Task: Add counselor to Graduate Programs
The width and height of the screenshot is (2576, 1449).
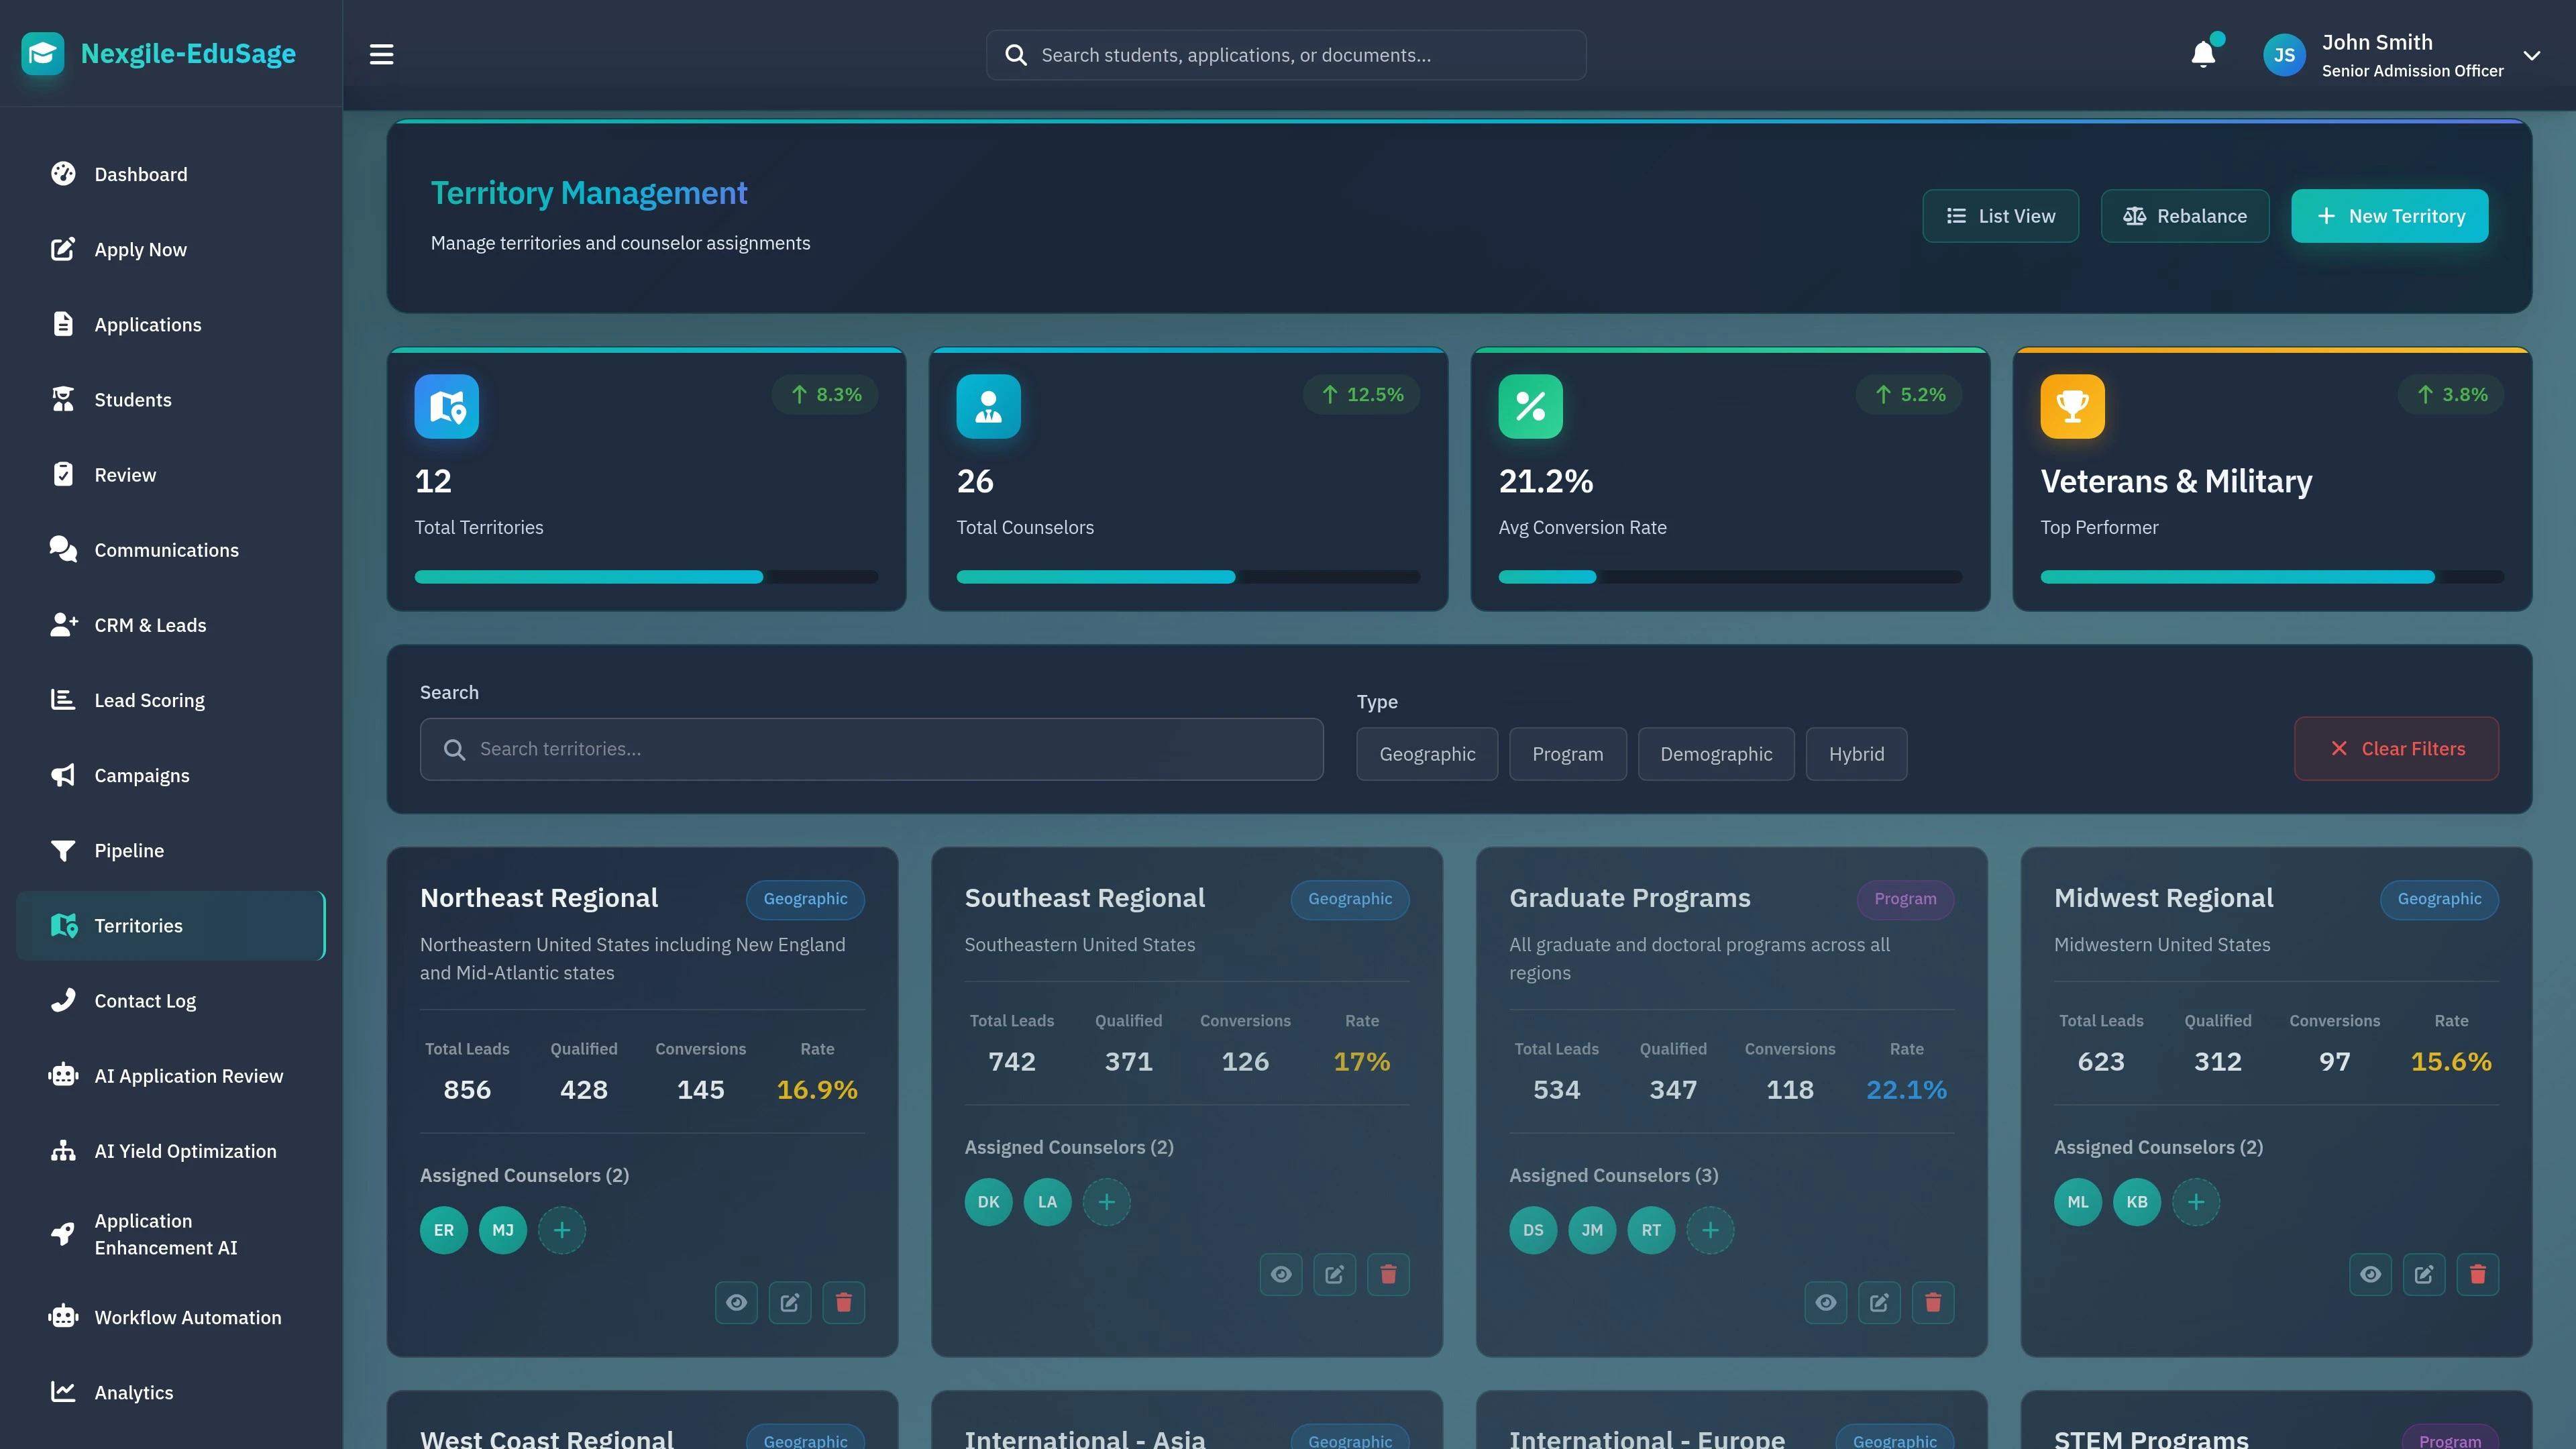Action: coord(1710,1230)
